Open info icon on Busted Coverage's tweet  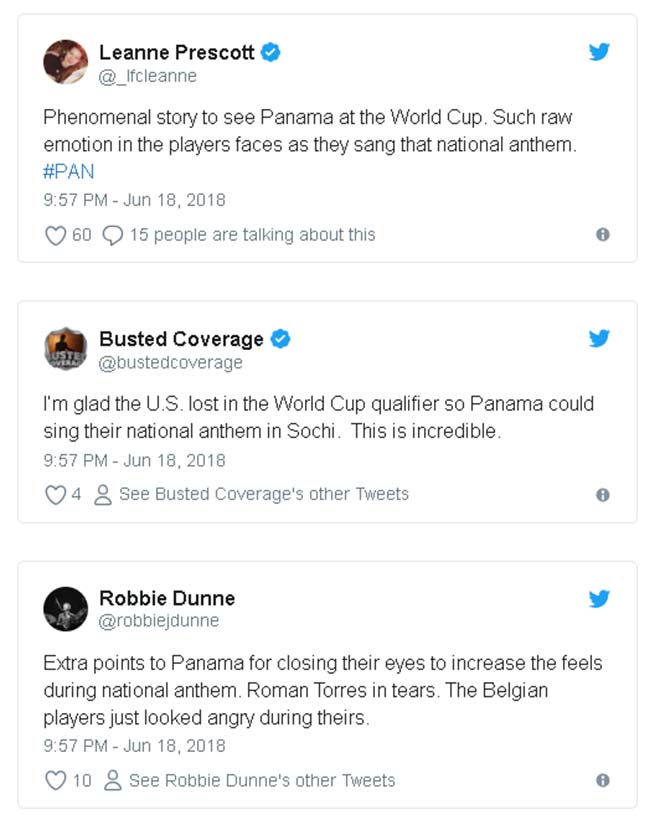point(603,494)
